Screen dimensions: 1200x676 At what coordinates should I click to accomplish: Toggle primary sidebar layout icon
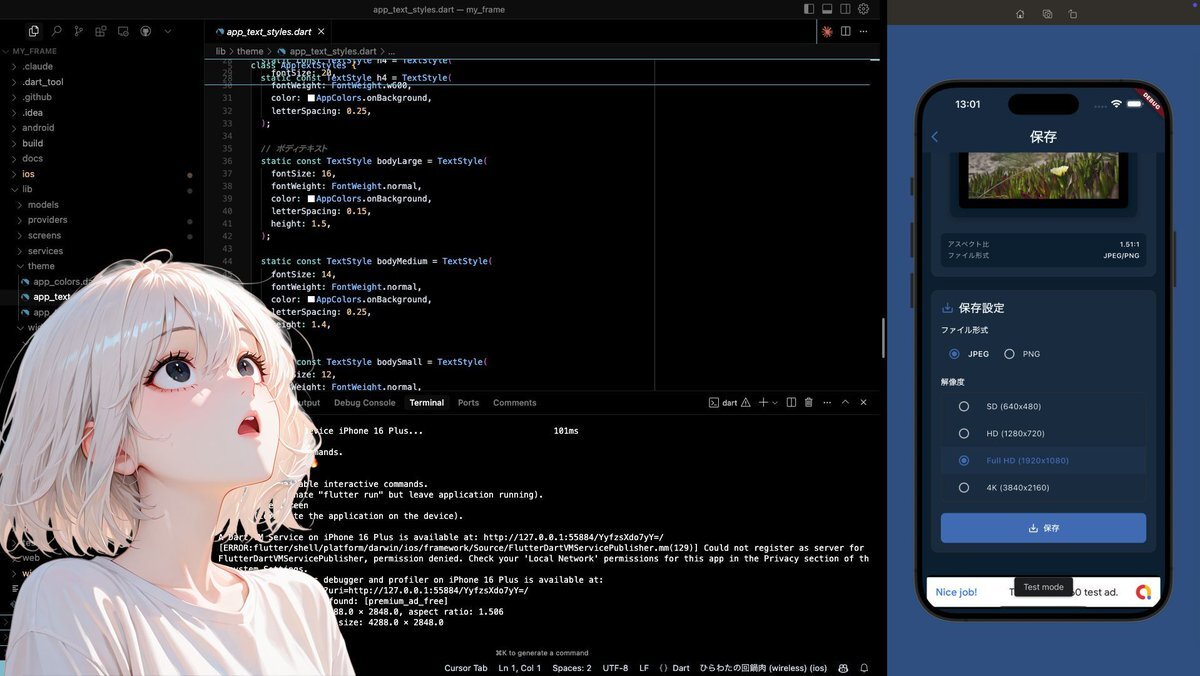pyautogui.click(x=809, y=9)
